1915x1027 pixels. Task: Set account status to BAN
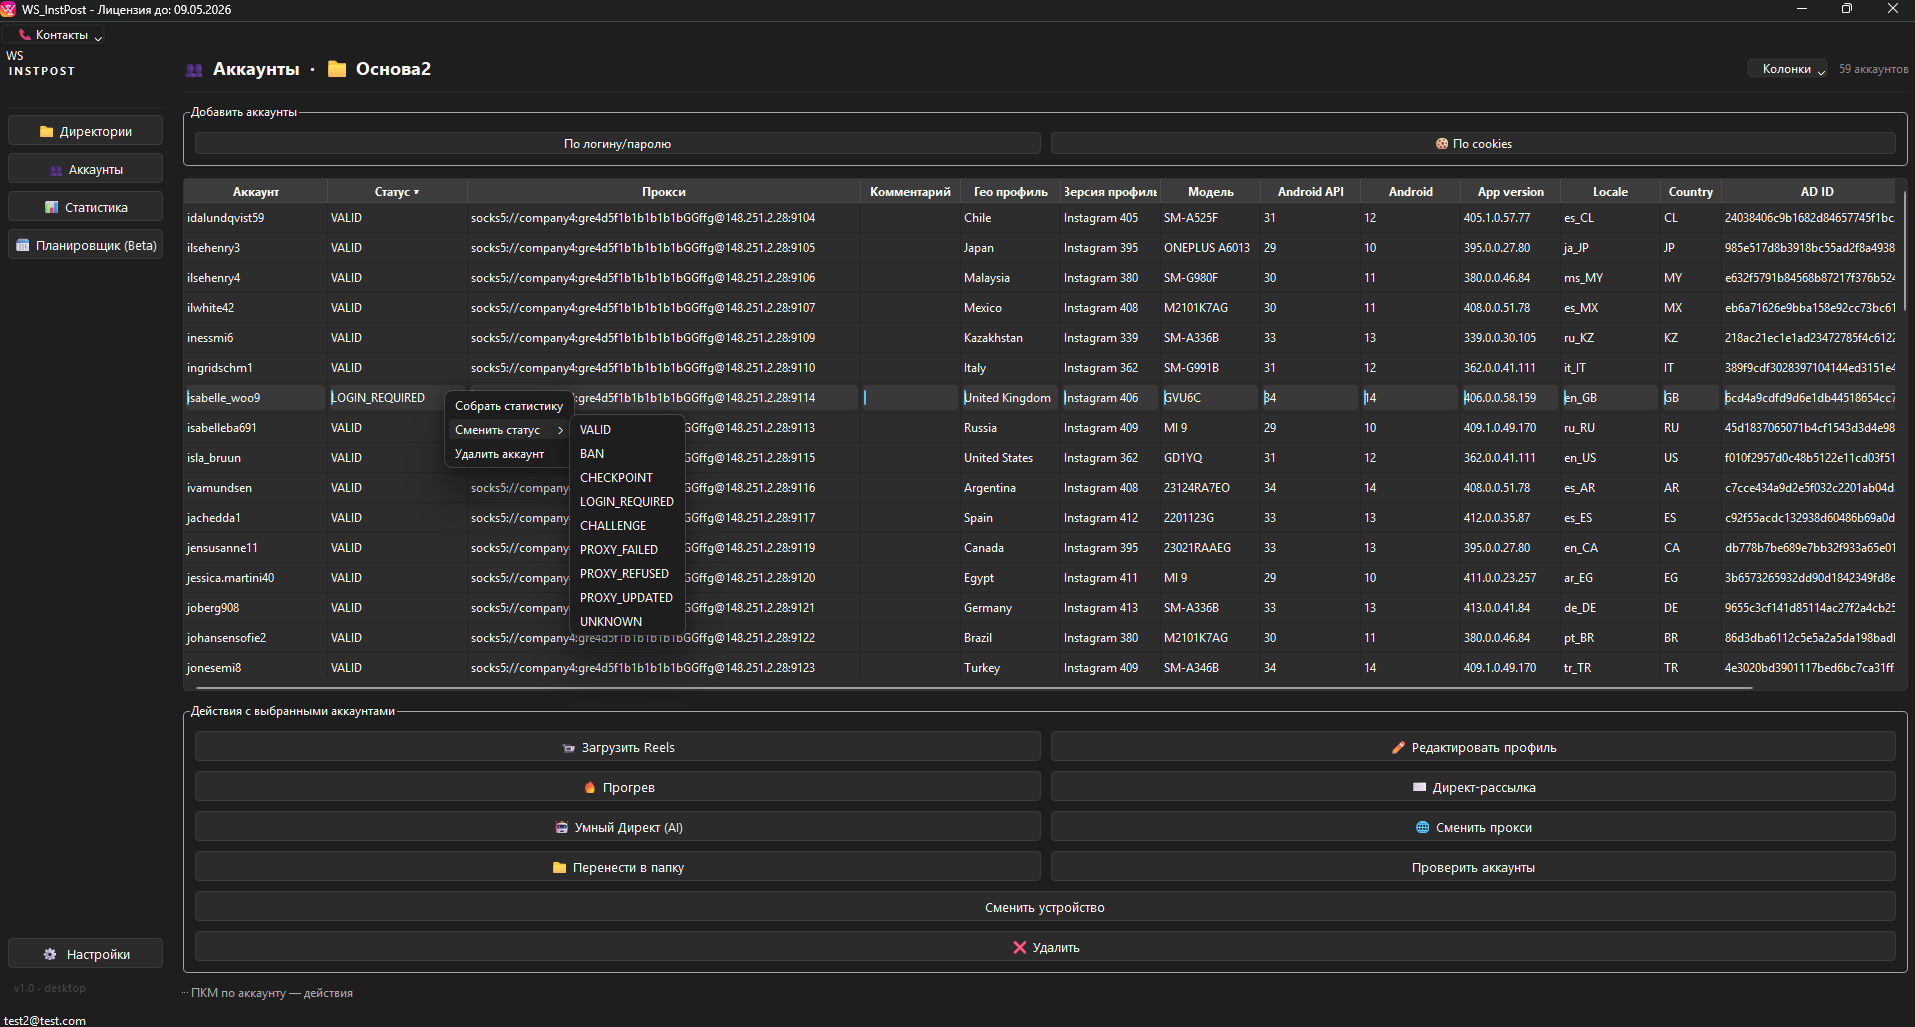tap(592, 454)
